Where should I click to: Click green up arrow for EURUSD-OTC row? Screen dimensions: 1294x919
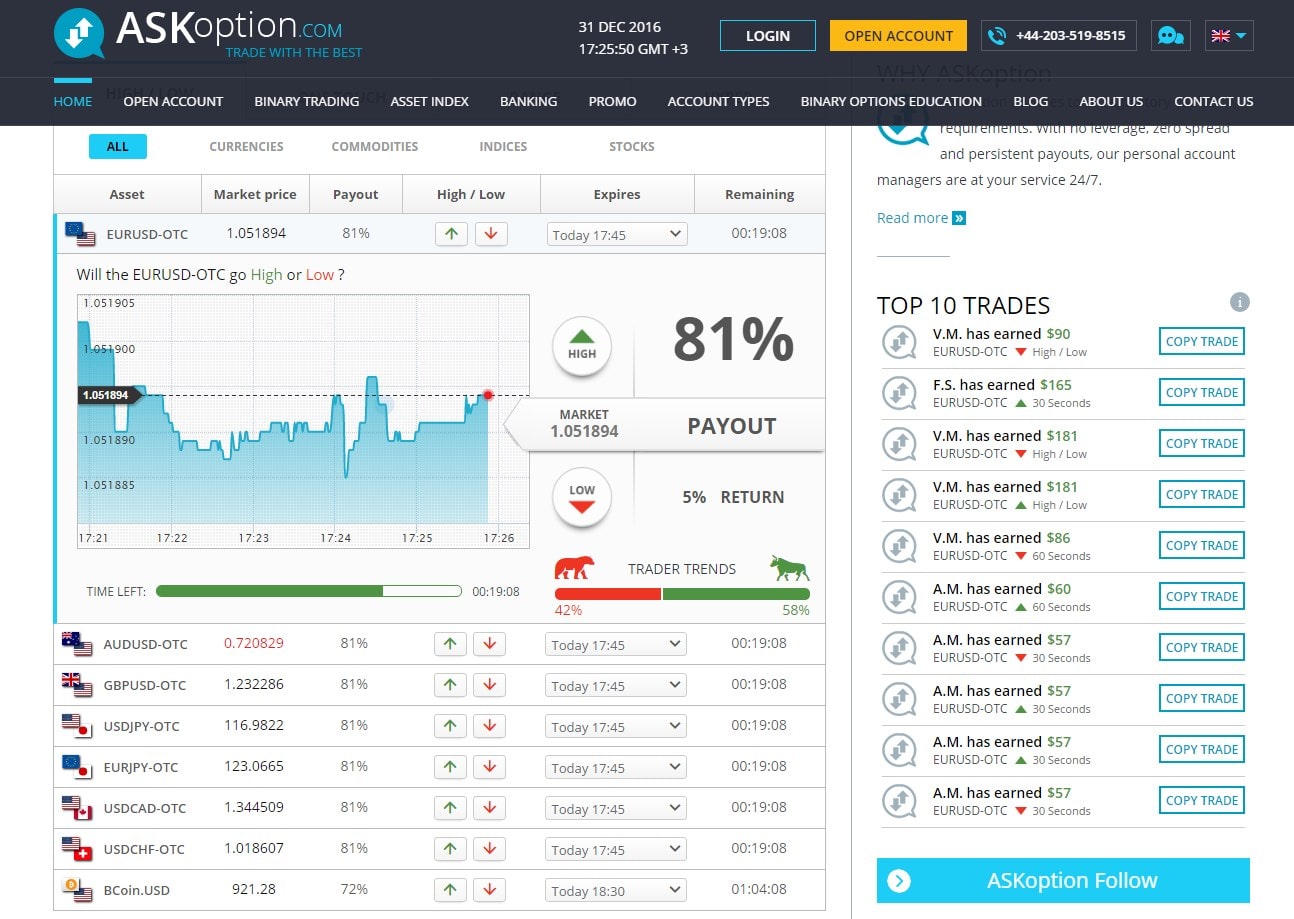[x=451, y=234]
